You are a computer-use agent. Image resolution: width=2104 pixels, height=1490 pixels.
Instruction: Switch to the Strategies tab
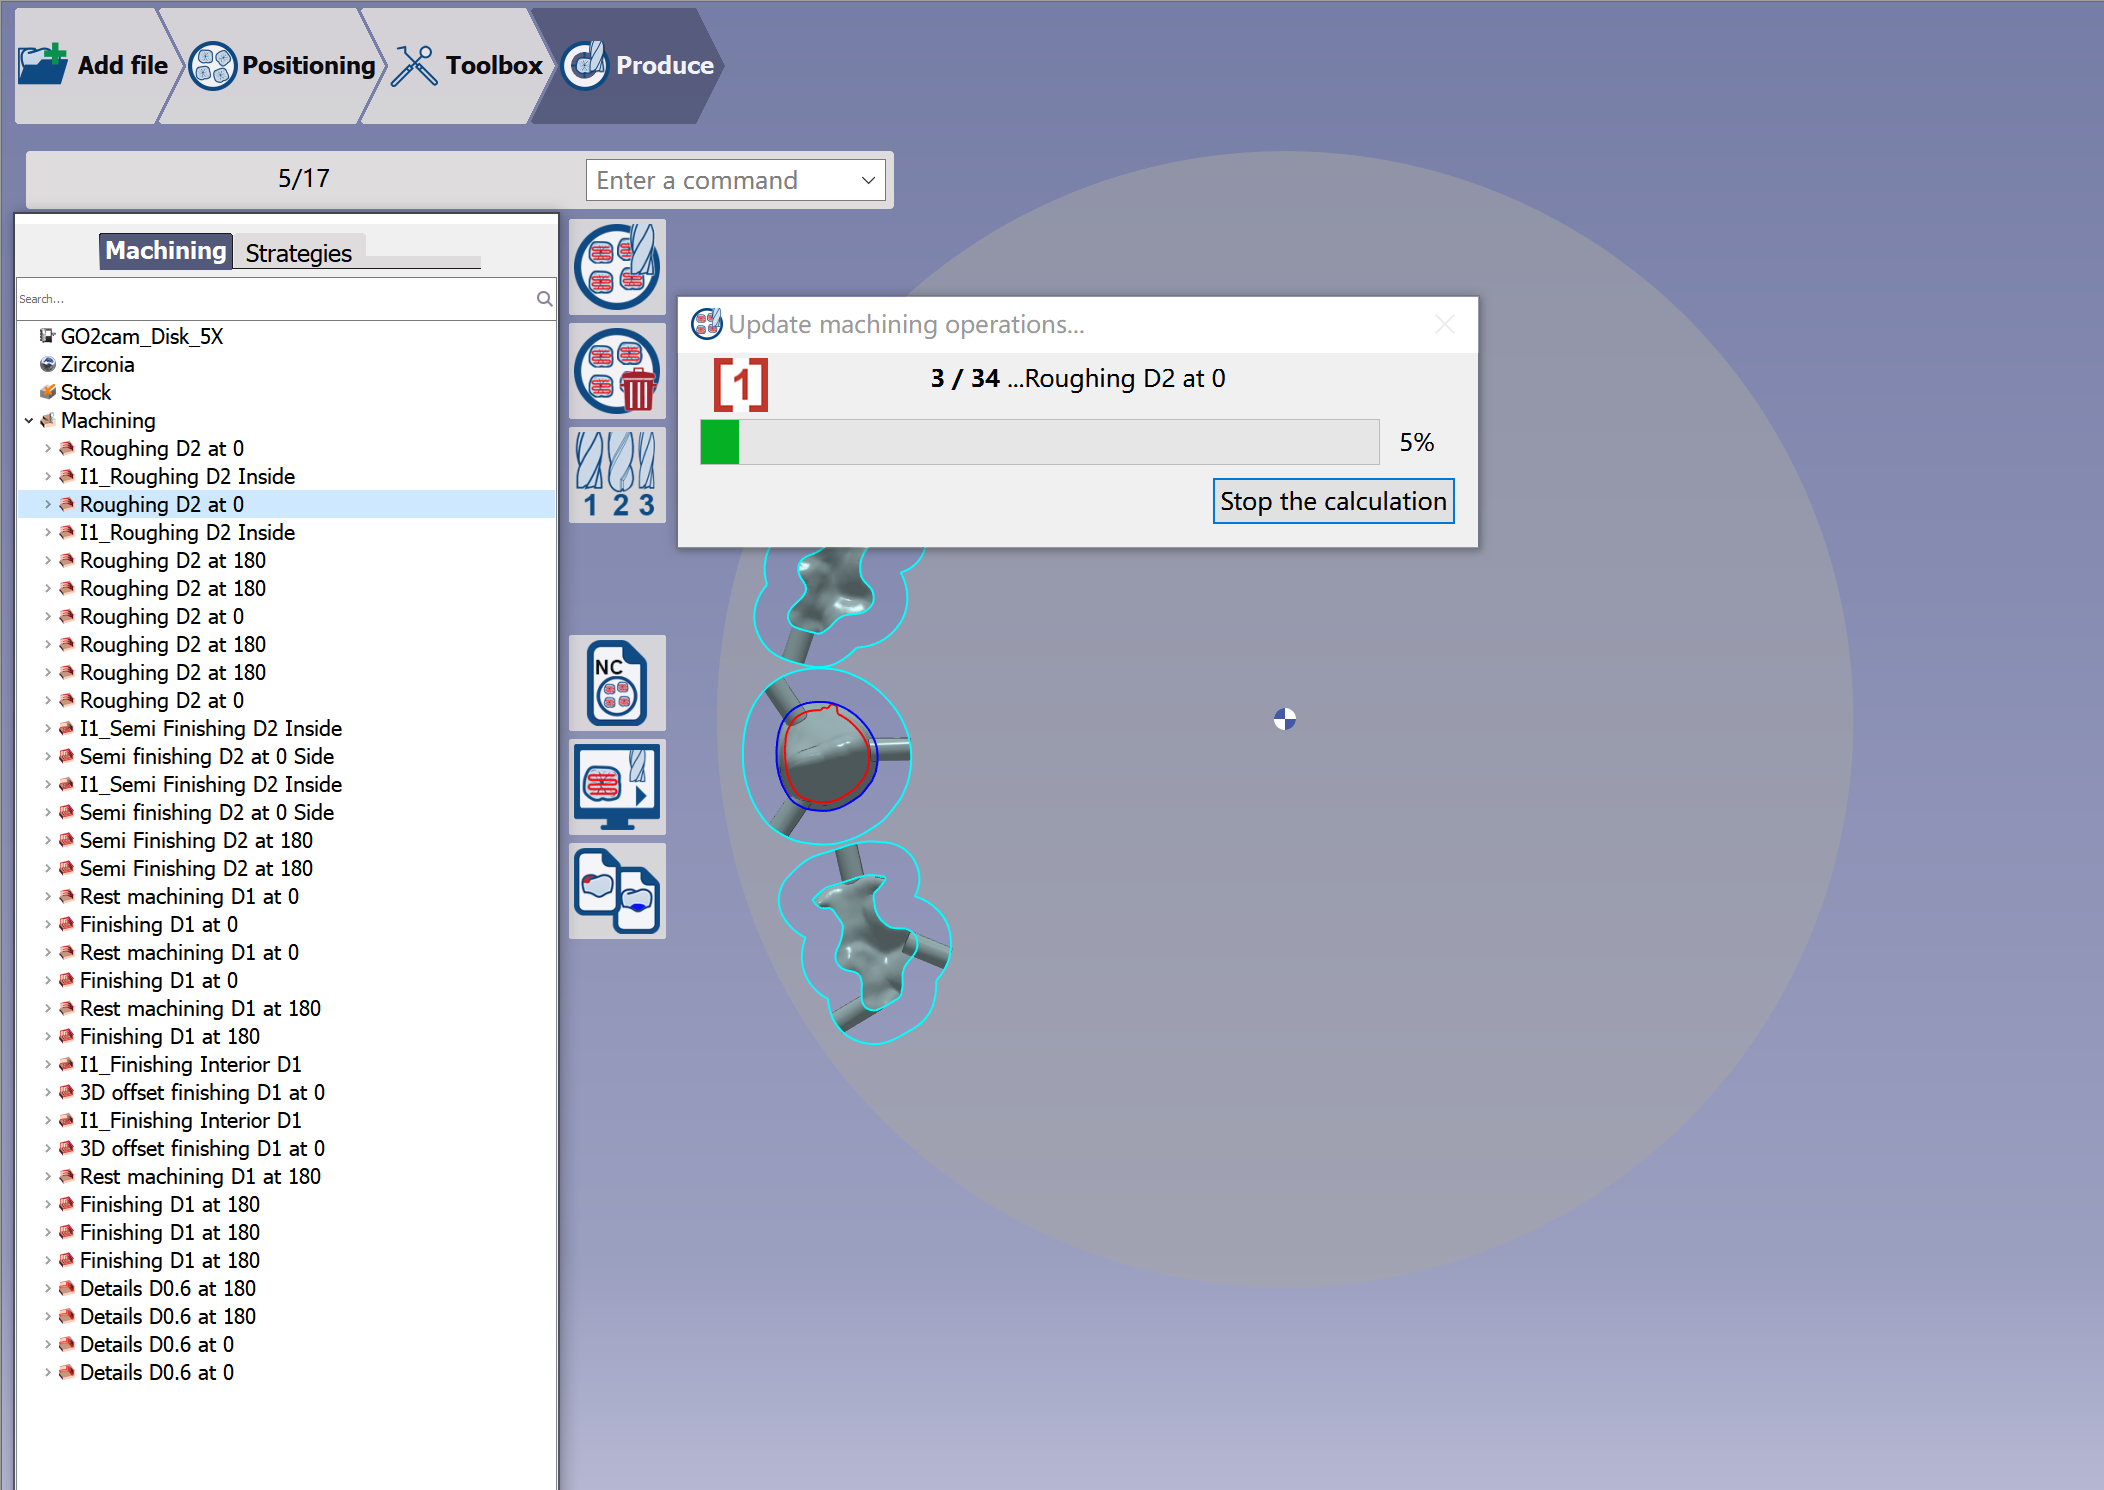298,253
